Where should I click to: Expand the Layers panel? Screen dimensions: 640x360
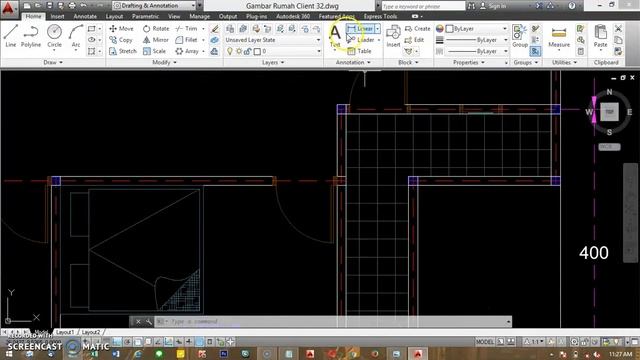(x=273, y=62)
